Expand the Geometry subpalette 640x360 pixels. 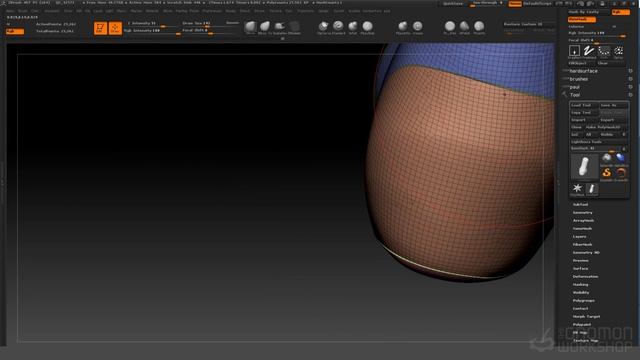pos(582,213)
